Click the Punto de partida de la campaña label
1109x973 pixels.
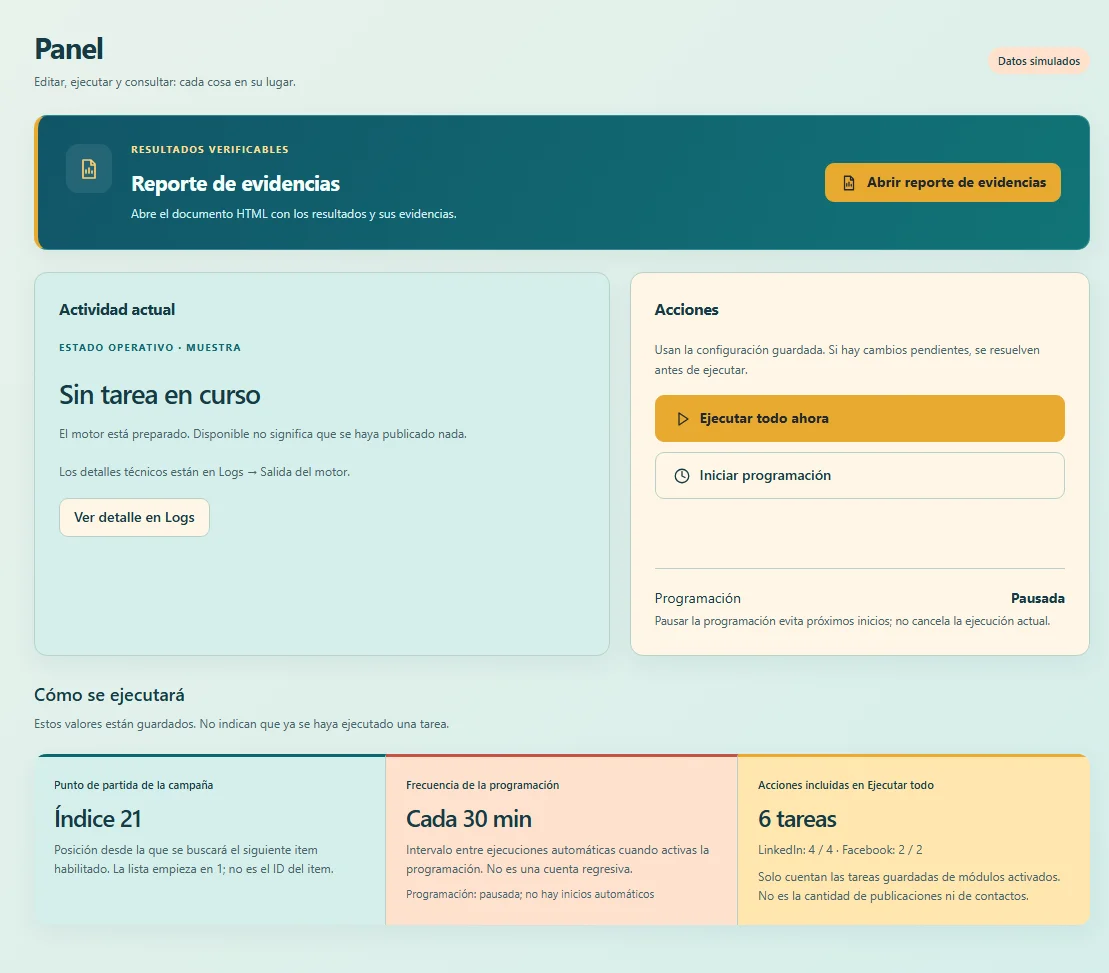point(134,785)
